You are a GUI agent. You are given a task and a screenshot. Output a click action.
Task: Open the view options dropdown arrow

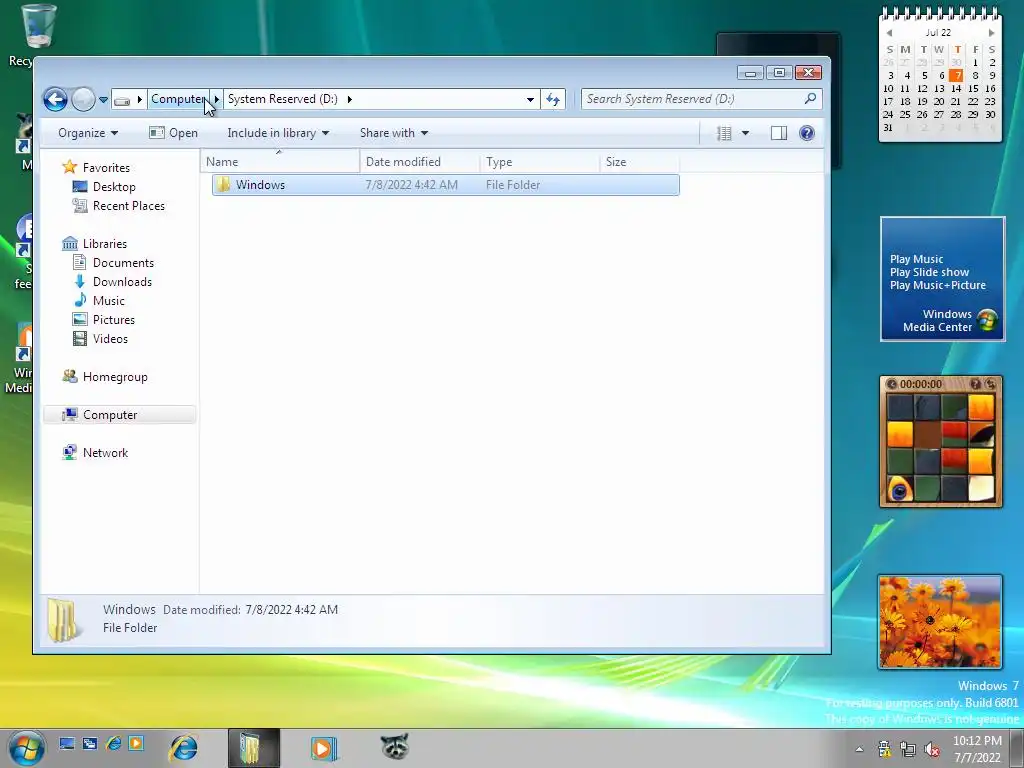(745, 133)
